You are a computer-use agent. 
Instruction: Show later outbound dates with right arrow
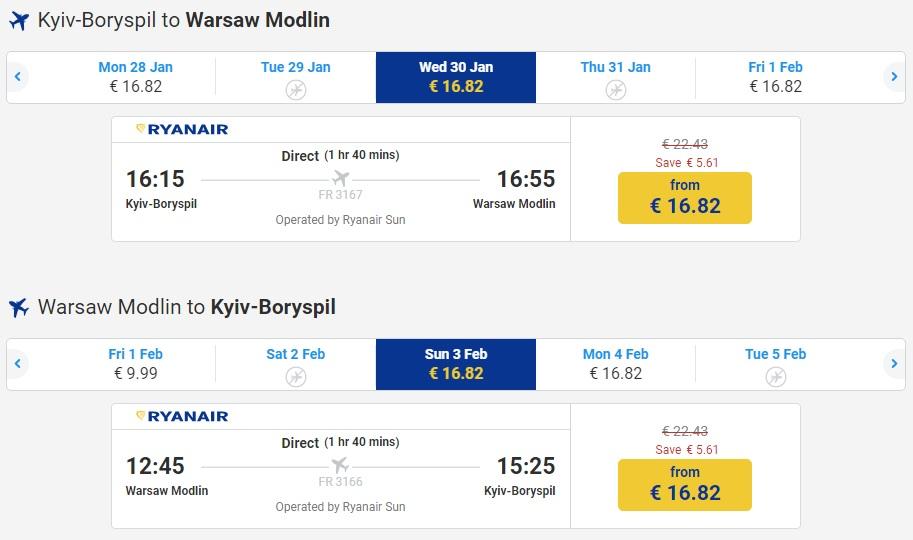tap(894, 77)
